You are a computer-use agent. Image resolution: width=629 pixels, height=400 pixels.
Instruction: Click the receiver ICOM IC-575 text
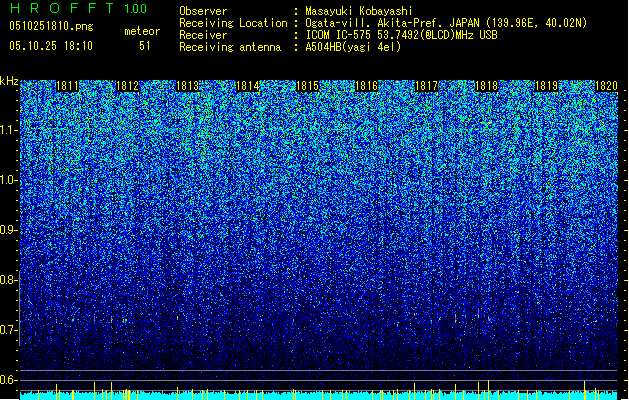(401, 35)
